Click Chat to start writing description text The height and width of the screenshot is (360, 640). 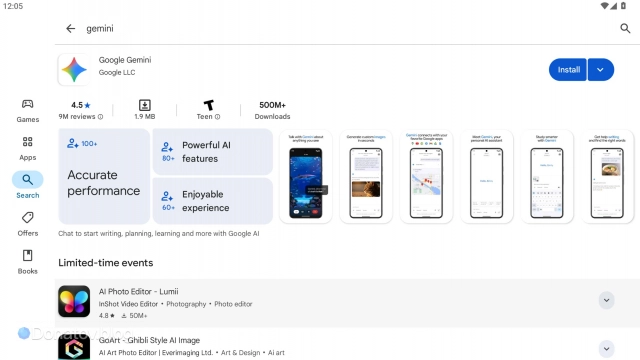click(x=159, y=233)
